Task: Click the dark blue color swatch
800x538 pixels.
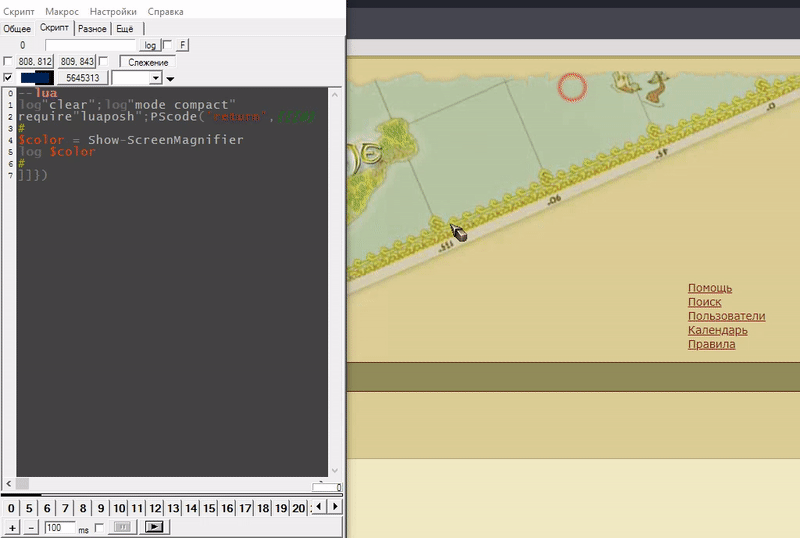Action: [35, 77]
